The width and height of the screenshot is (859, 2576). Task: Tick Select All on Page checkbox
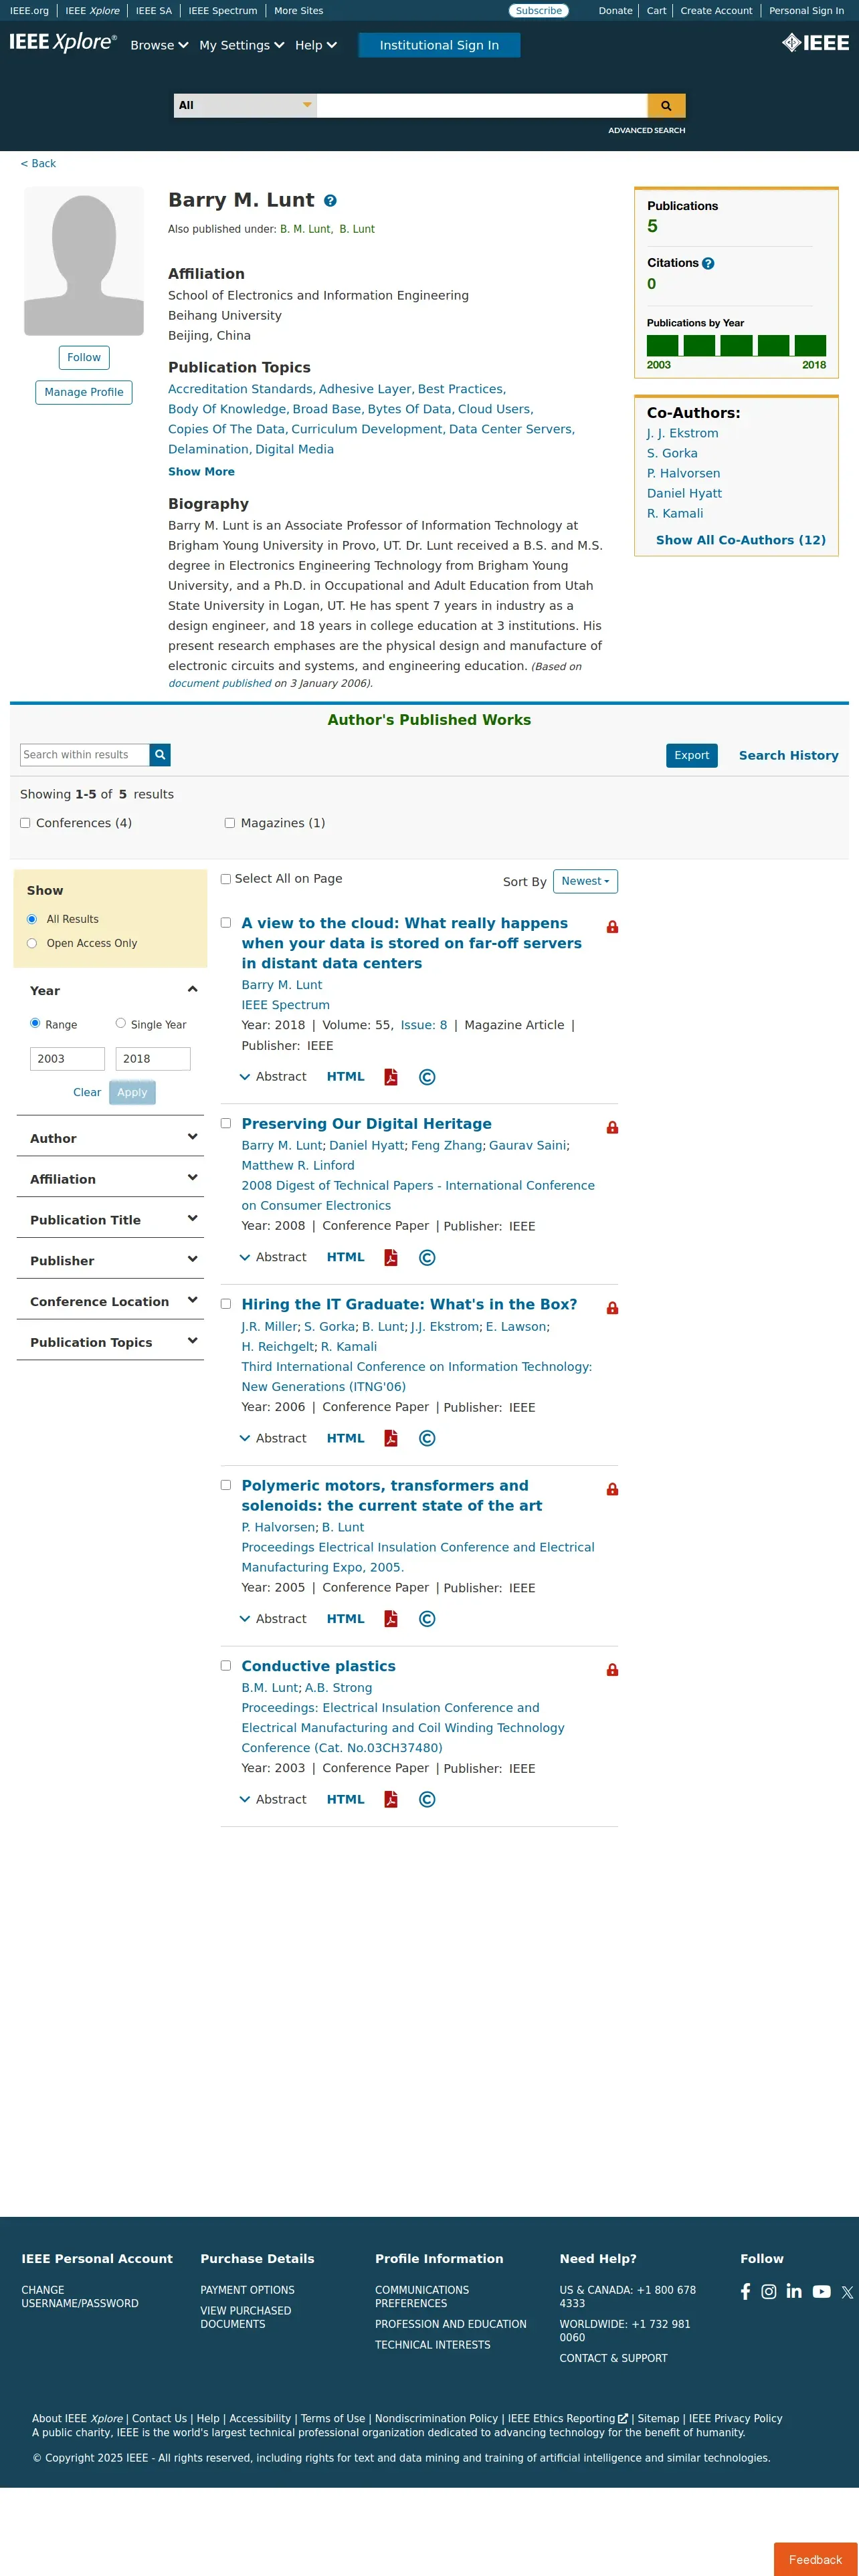tap(226, 879)
